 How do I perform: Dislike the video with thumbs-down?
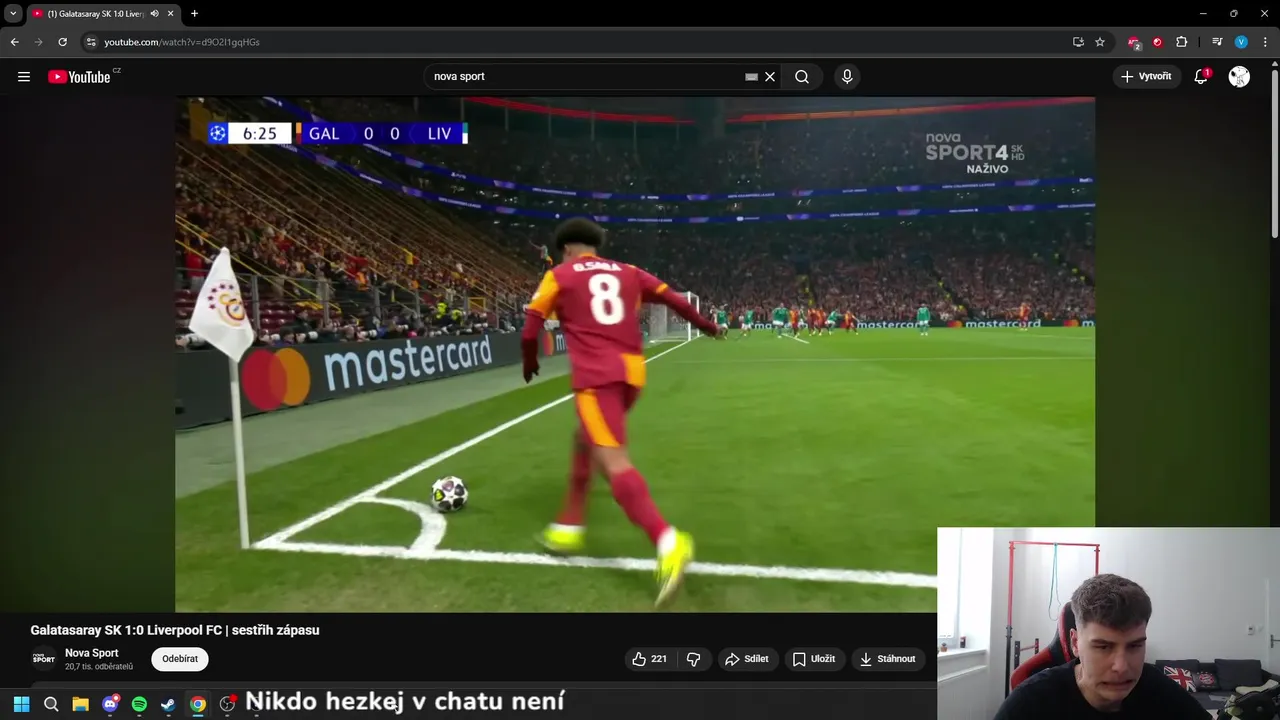point(693,659)
